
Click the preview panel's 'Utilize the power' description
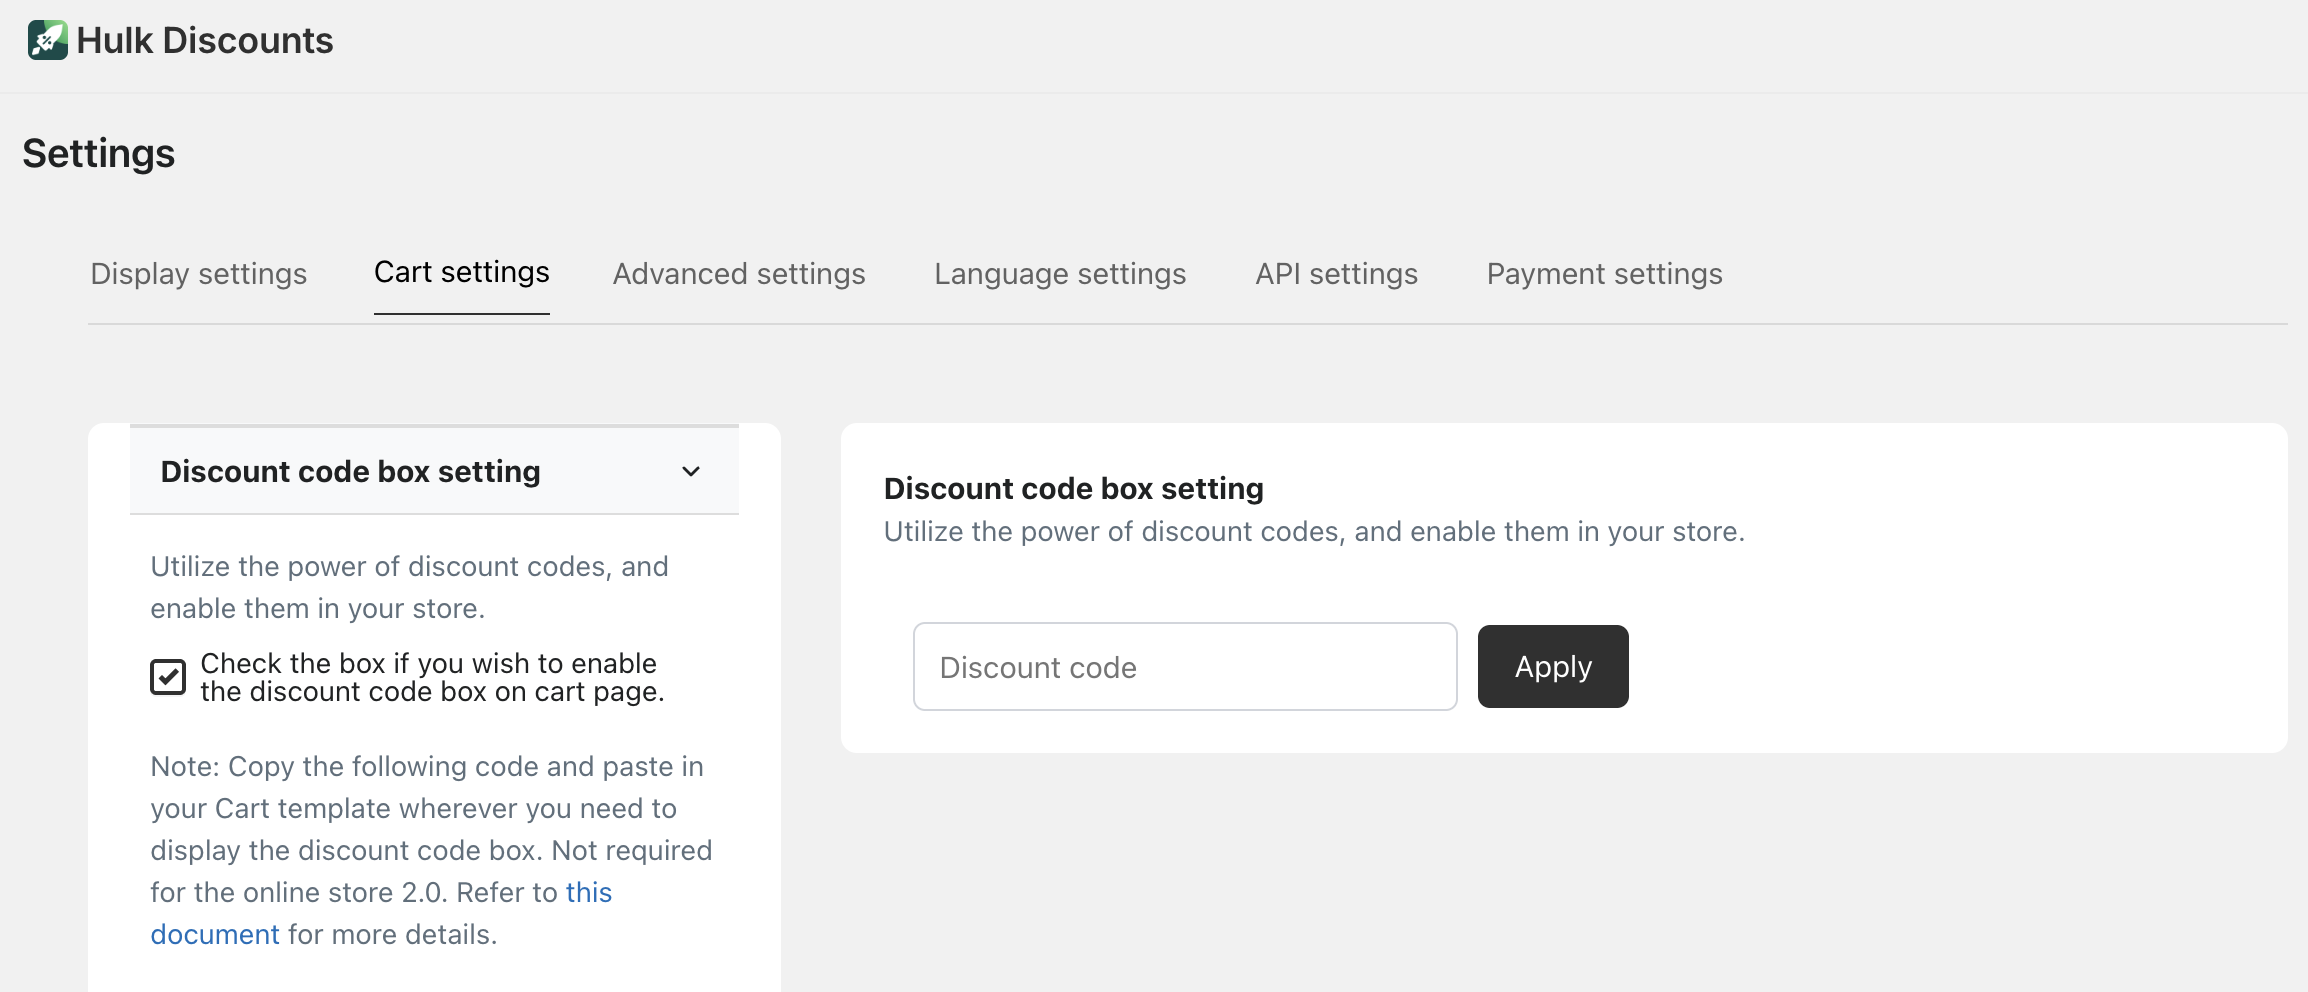(1313, 531)
